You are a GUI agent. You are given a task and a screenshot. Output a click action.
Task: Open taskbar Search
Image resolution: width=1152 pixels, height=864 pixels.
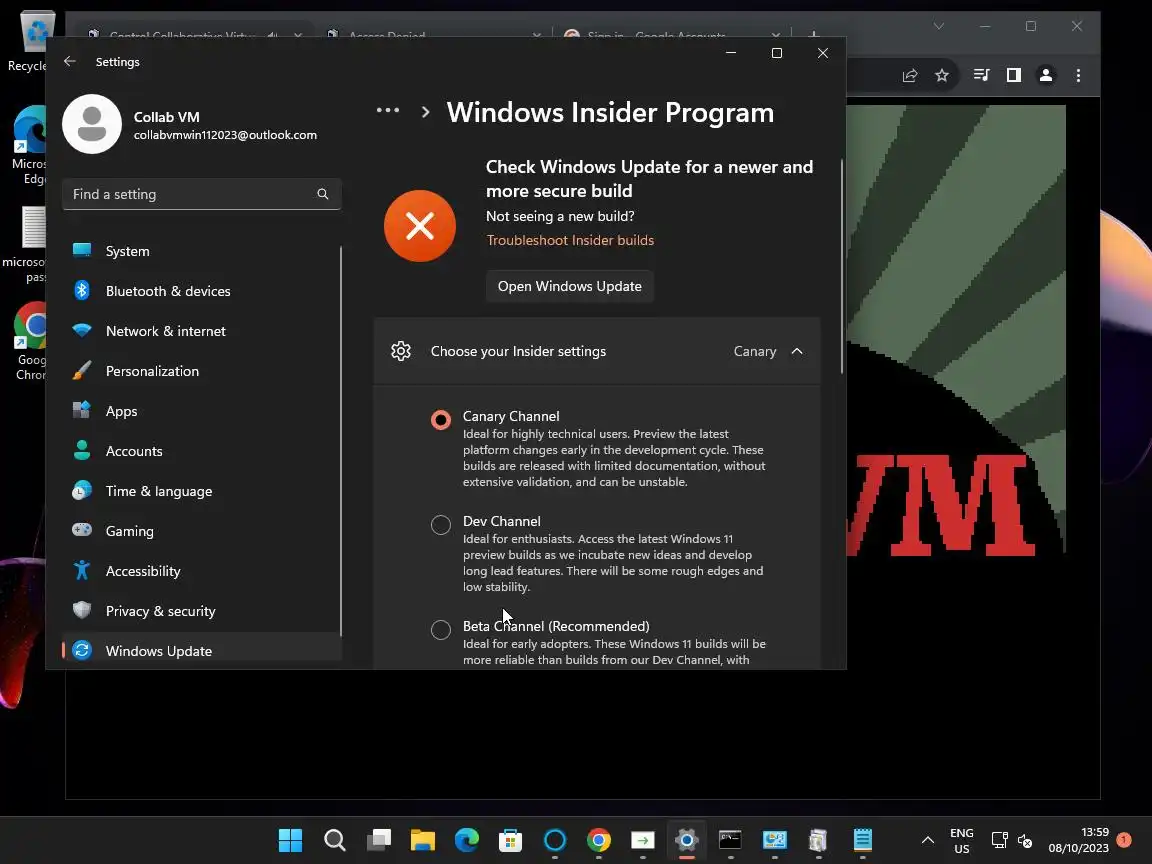[x=334, y=840]
